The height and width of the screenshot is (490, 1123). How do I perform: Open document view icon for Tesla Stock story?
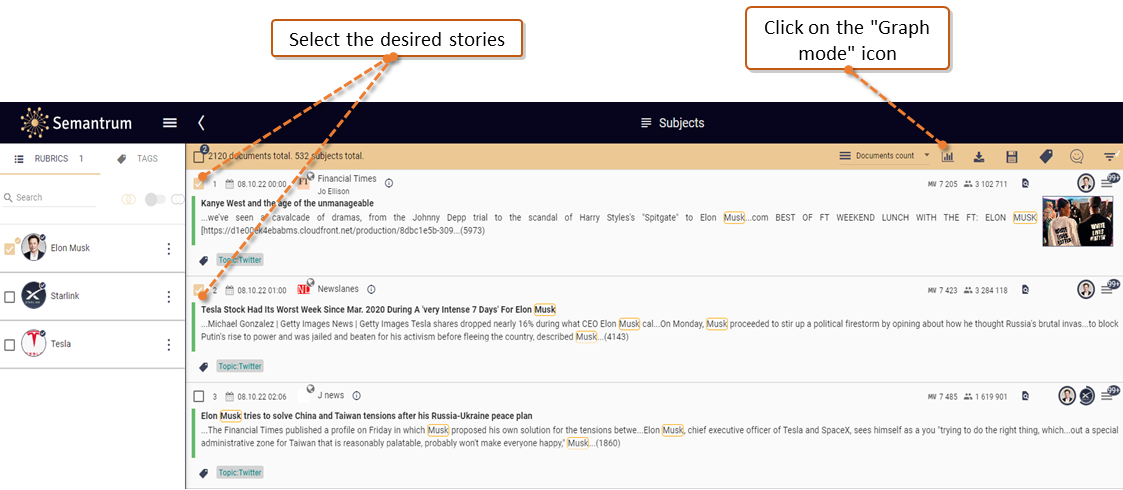(x=1026, y=290)
